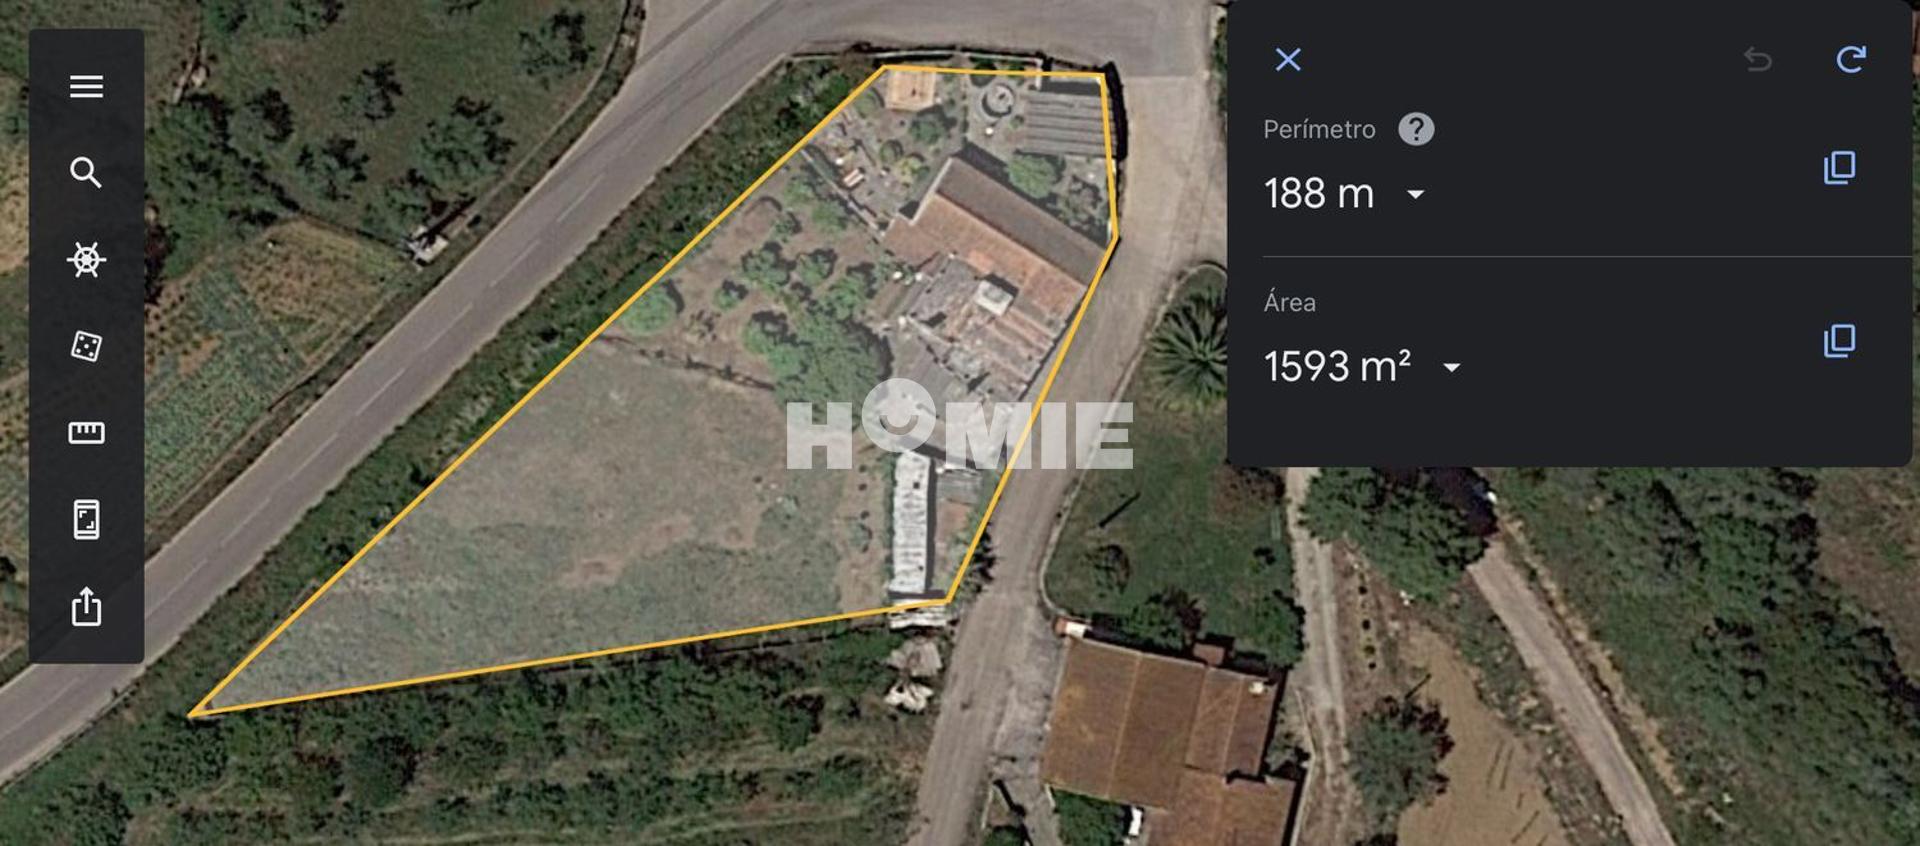Click the share icon in sidebar
The image size is (1920, 846).
tap(86, 606)
